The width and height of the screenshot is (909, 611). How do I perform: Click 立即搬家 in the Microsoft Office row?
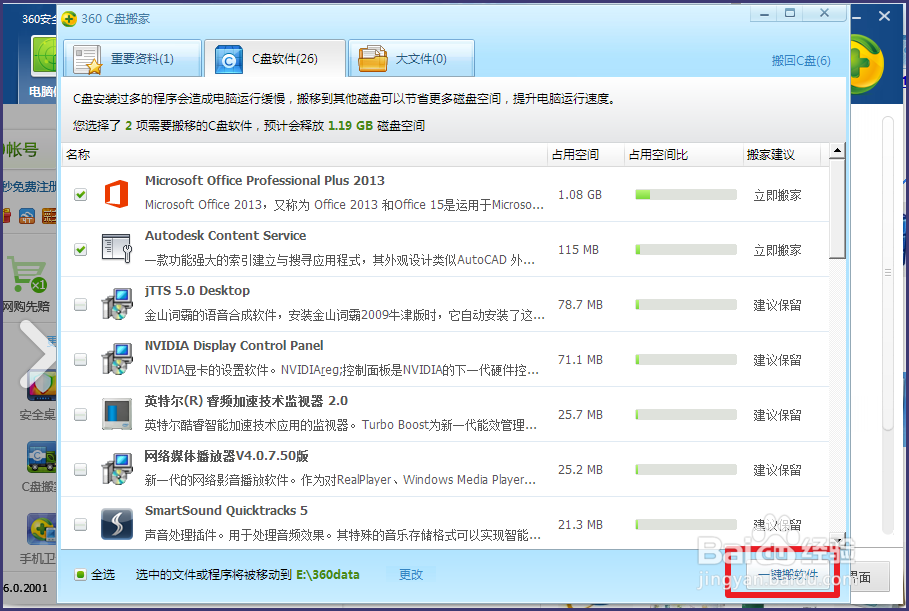[x=777, y=195]
